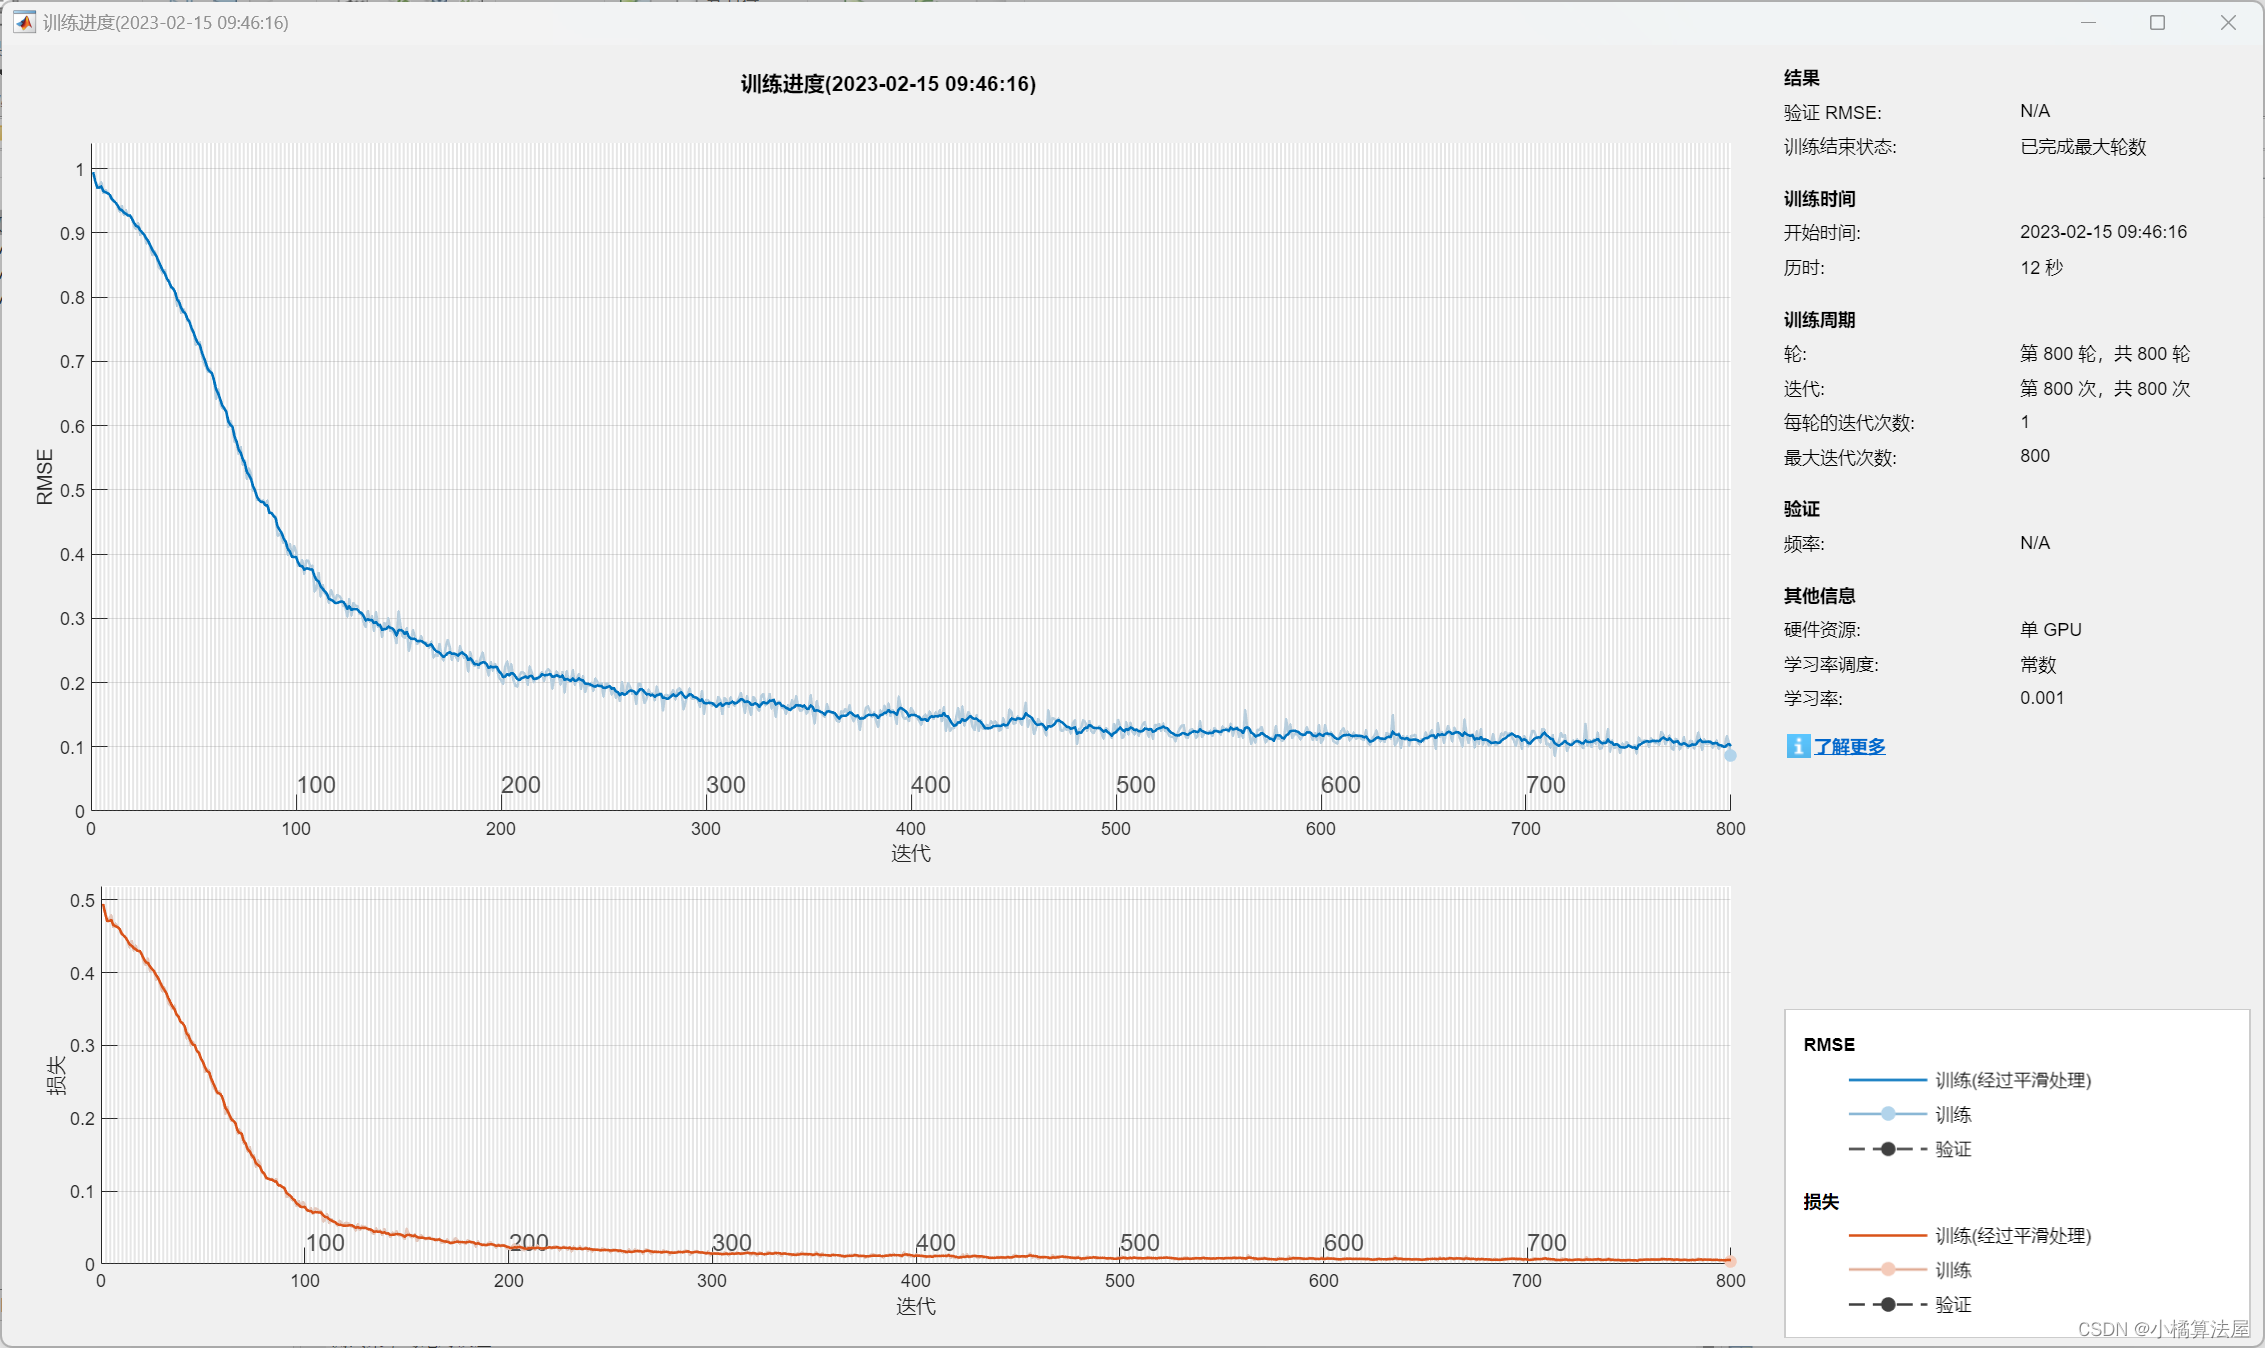Click the blue 训练(经过平滑处理) RMSE legend entry
2265x1348 pixels.
[x=1970, y=1080]
